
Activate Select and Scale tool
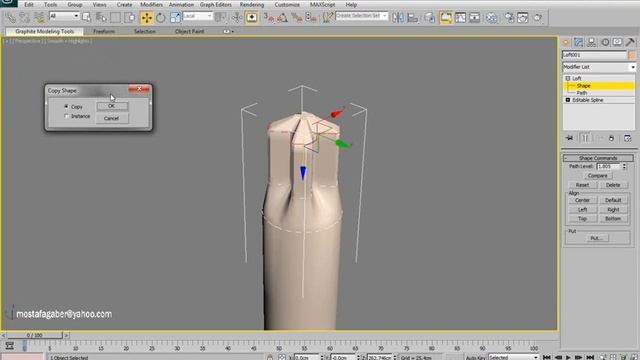tap(175, 18)
